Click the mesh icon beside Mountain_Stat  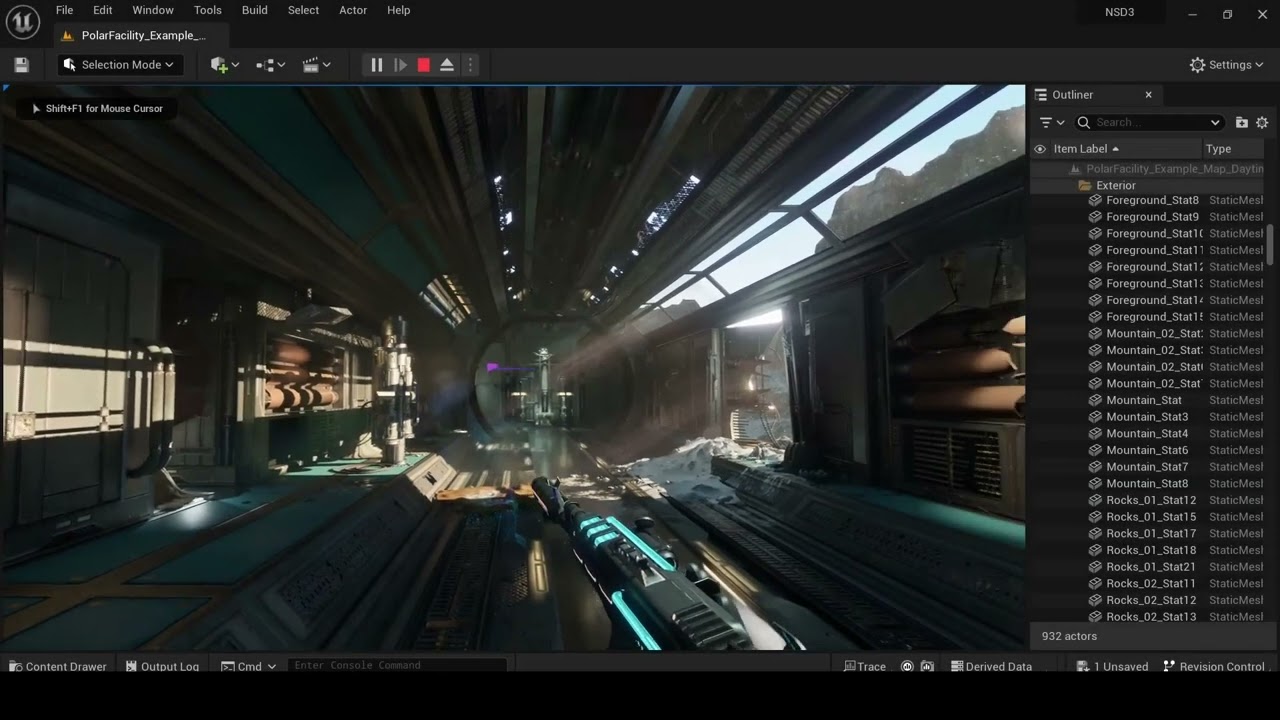point(1095,400)
